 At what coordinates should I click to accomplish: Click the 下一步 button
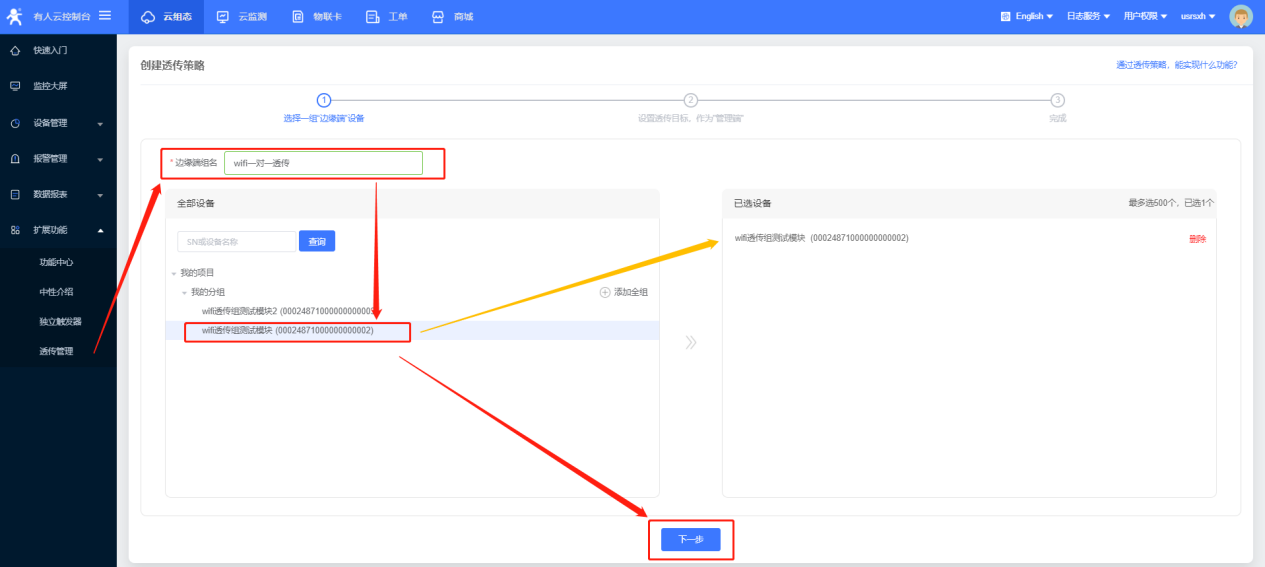coord(690,540)
